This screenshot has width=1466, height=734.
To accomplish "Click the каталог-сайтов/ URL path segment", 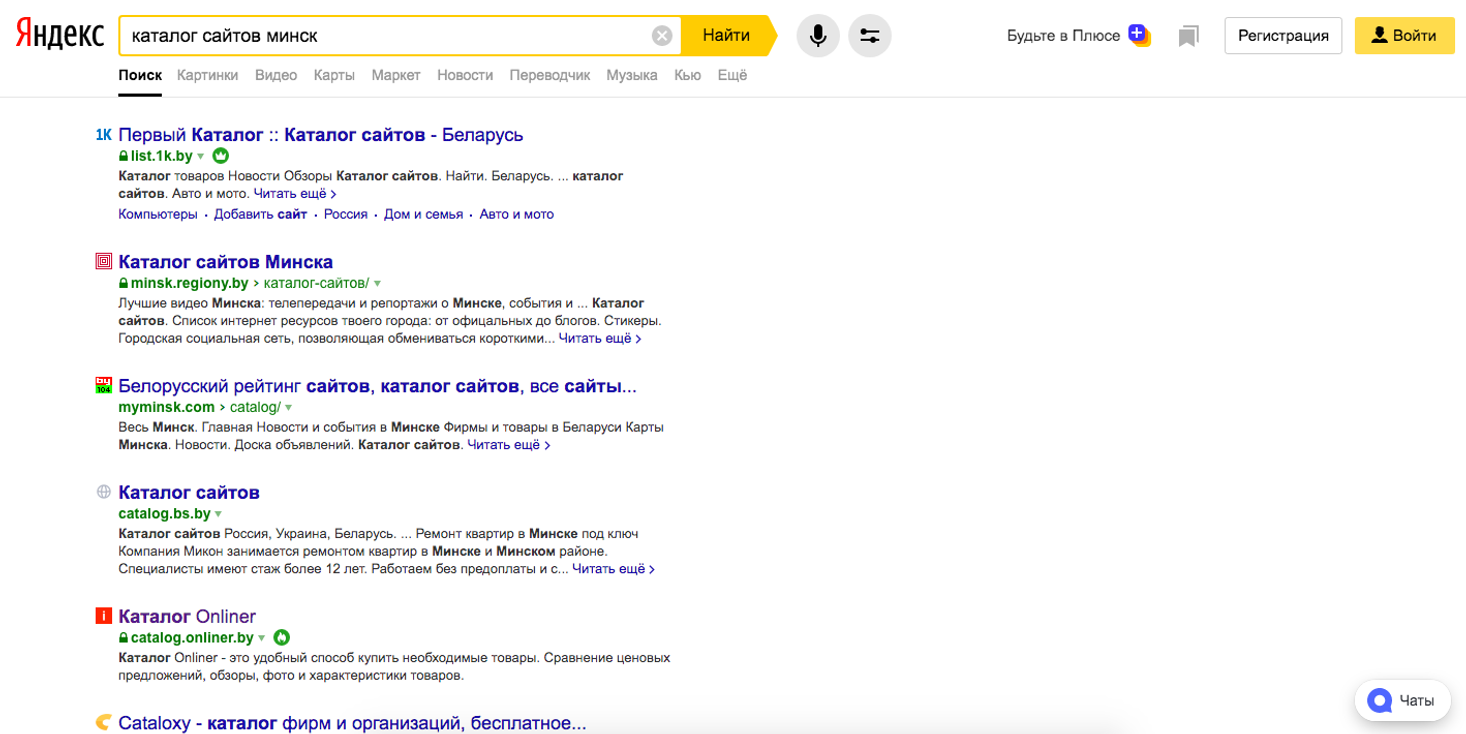I will (x=316, y=283).
